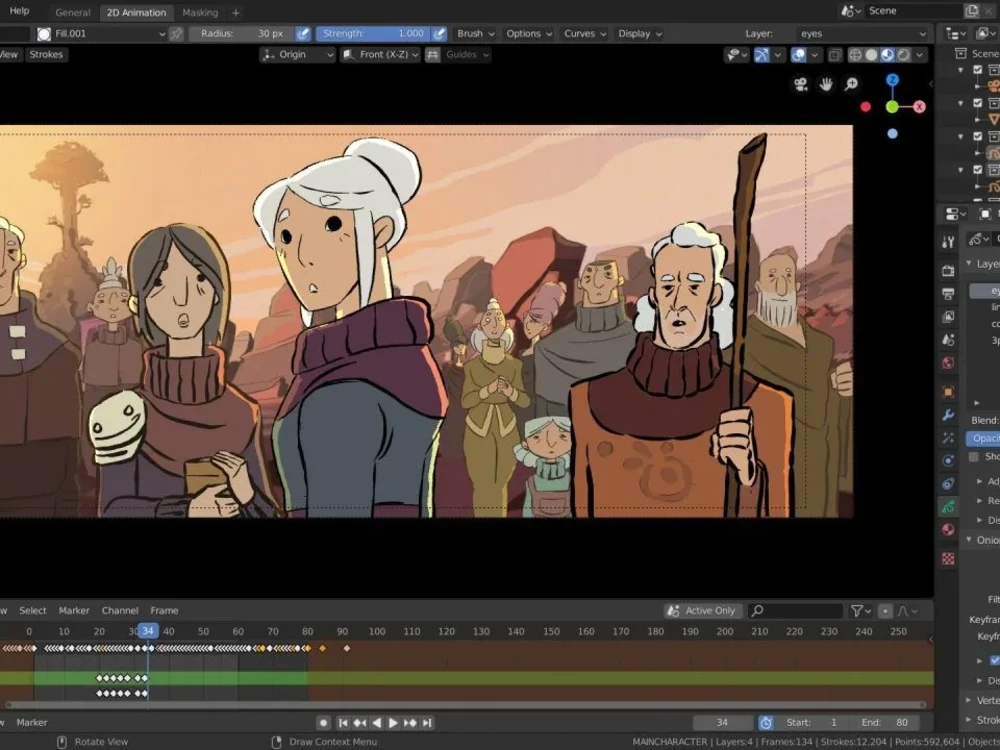
Task: Click the pink X axis gizmo handle
Action: click(x=919, y=107)
